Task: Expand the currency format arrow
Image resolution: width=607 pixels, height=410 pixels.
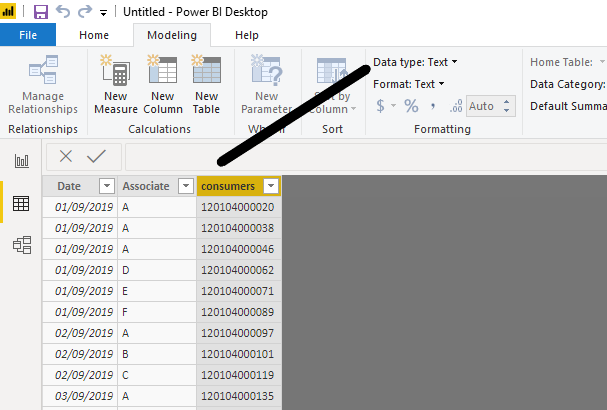Action: pyautogui.click(x=393, y=106)
